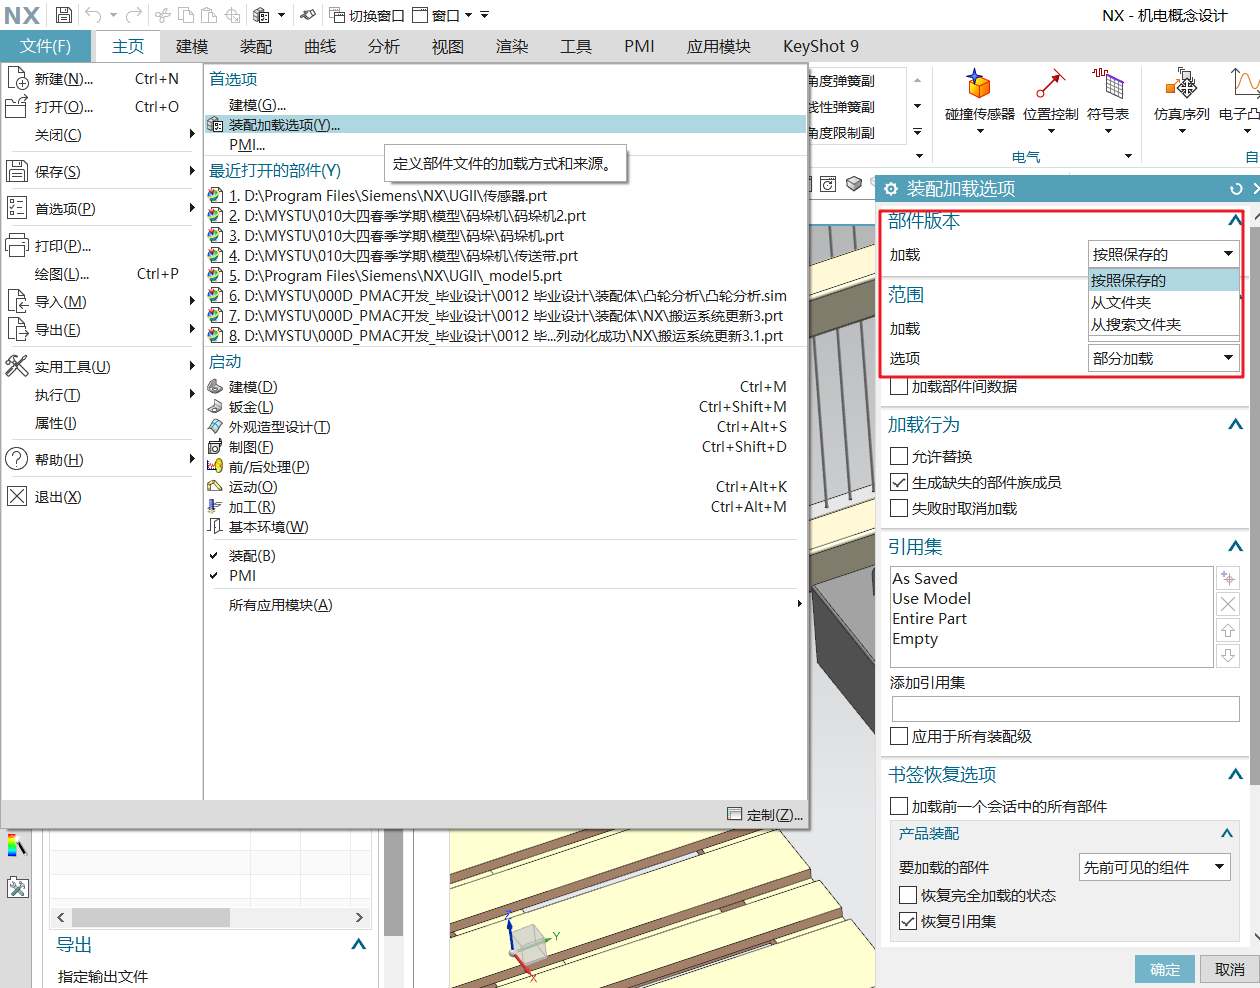Uncheck 恢复引用集 checkbox
1260x988 pixels.
click(x=908, y=921)
